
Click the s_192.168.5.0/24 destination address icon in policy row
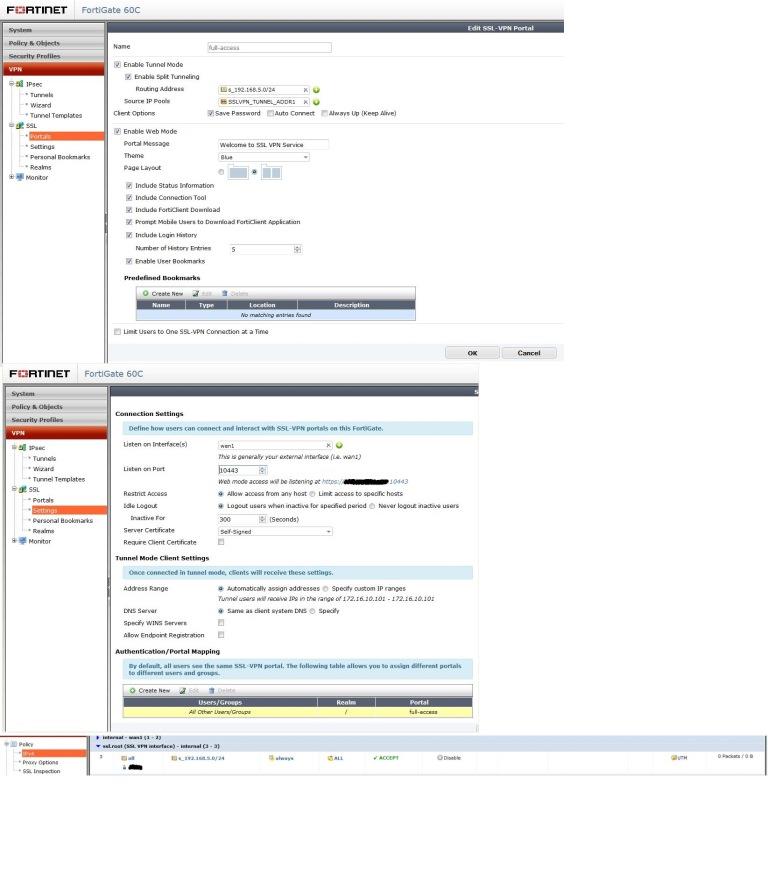[174, 758]
